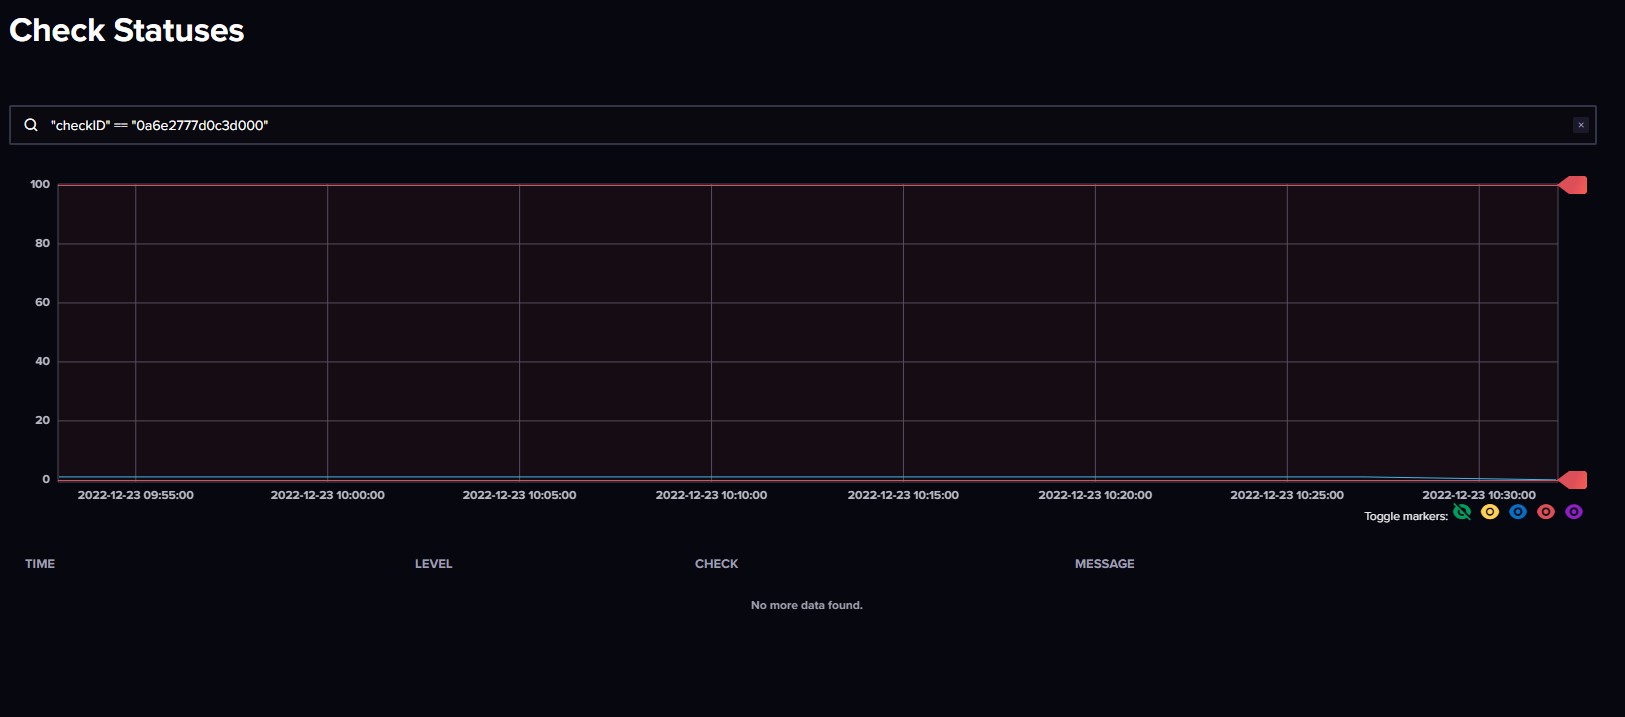This screenshot has width=1625, height=717.
Task: Click the 2022-12-23 09:55:00 axis label
Action: (x=136, y=495)
